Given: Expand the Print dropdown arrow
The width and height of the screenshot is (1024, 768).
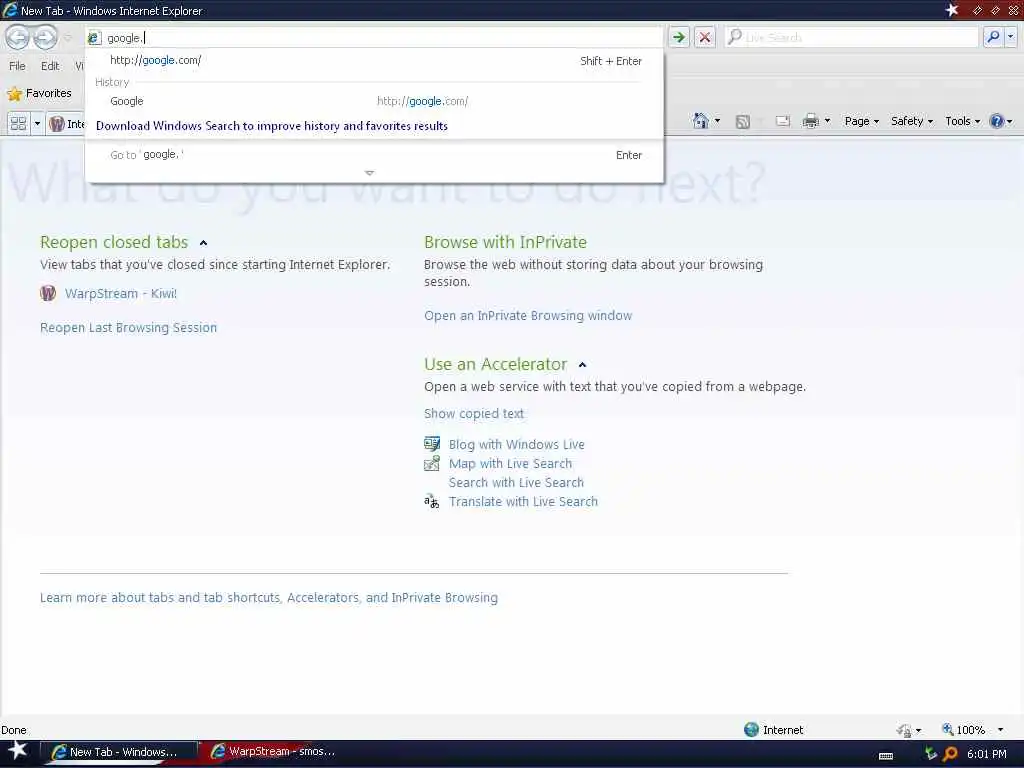Looking at the screenshot, I should (x=827, y=121).
